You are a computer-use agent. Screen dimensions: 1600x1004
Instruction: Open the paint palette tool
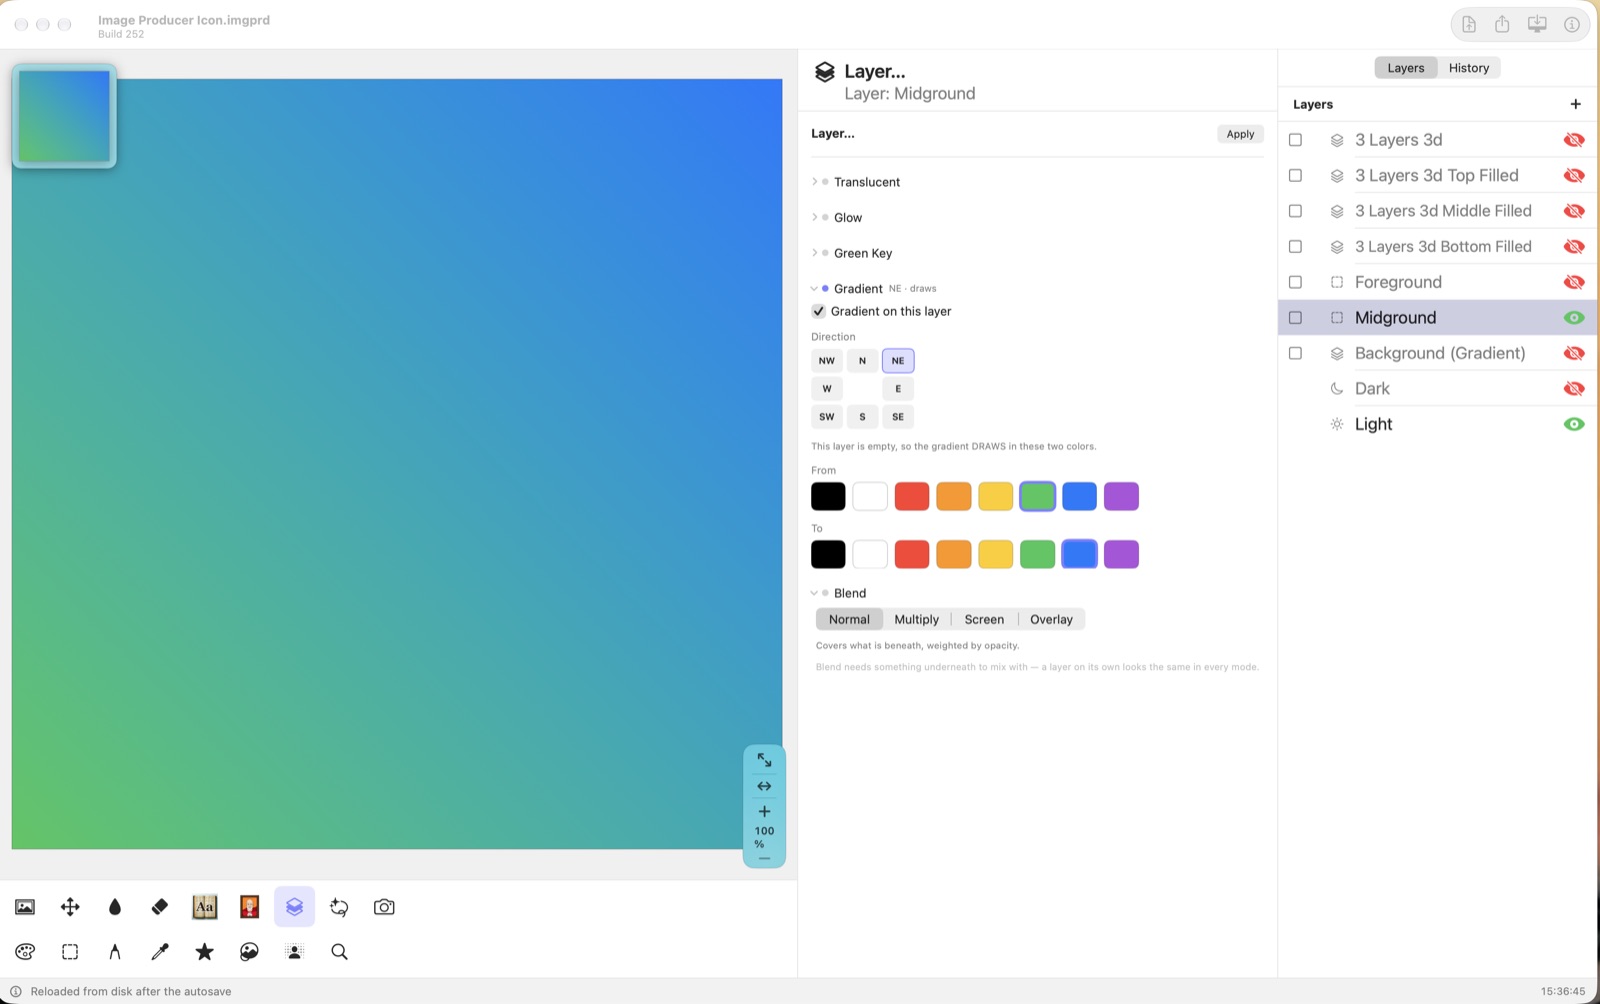[x=25, y=952]
